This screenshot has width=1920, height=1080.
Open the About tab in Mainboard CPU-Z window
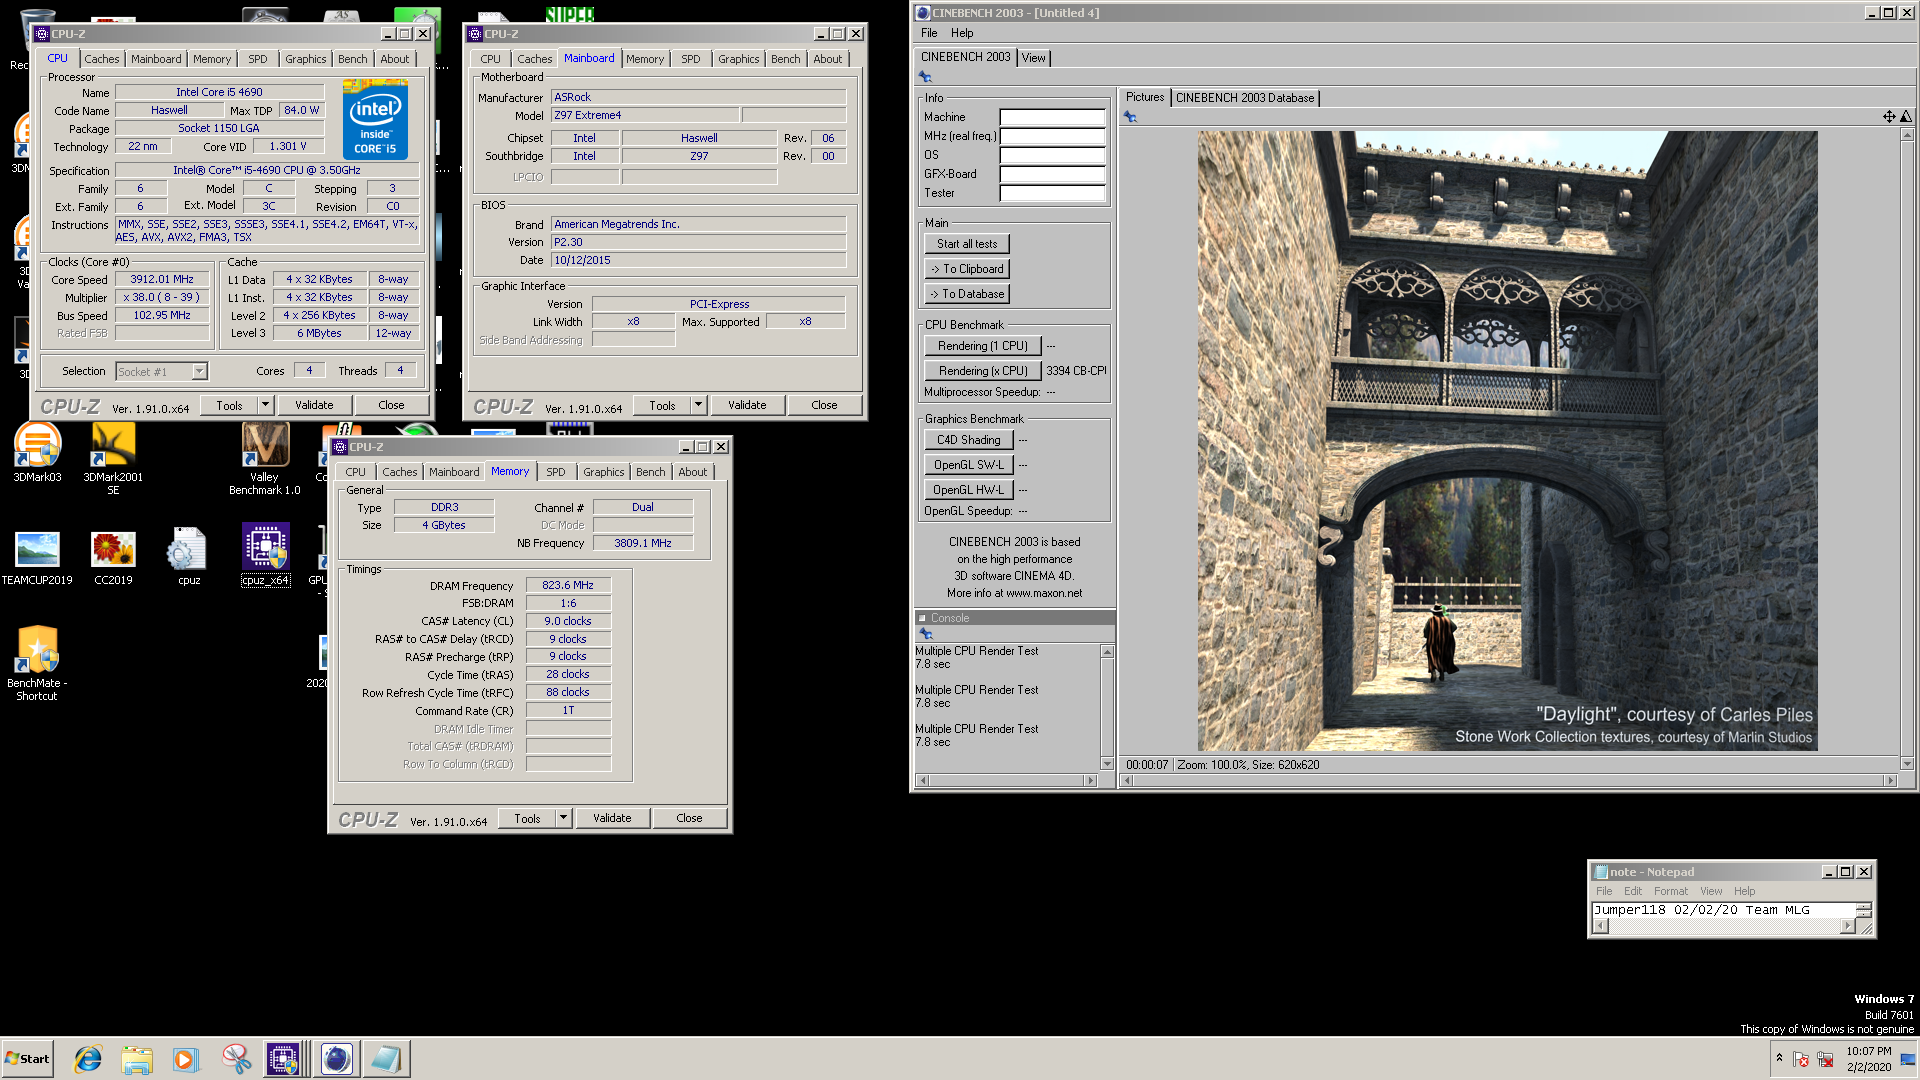[x=827, y=59]
